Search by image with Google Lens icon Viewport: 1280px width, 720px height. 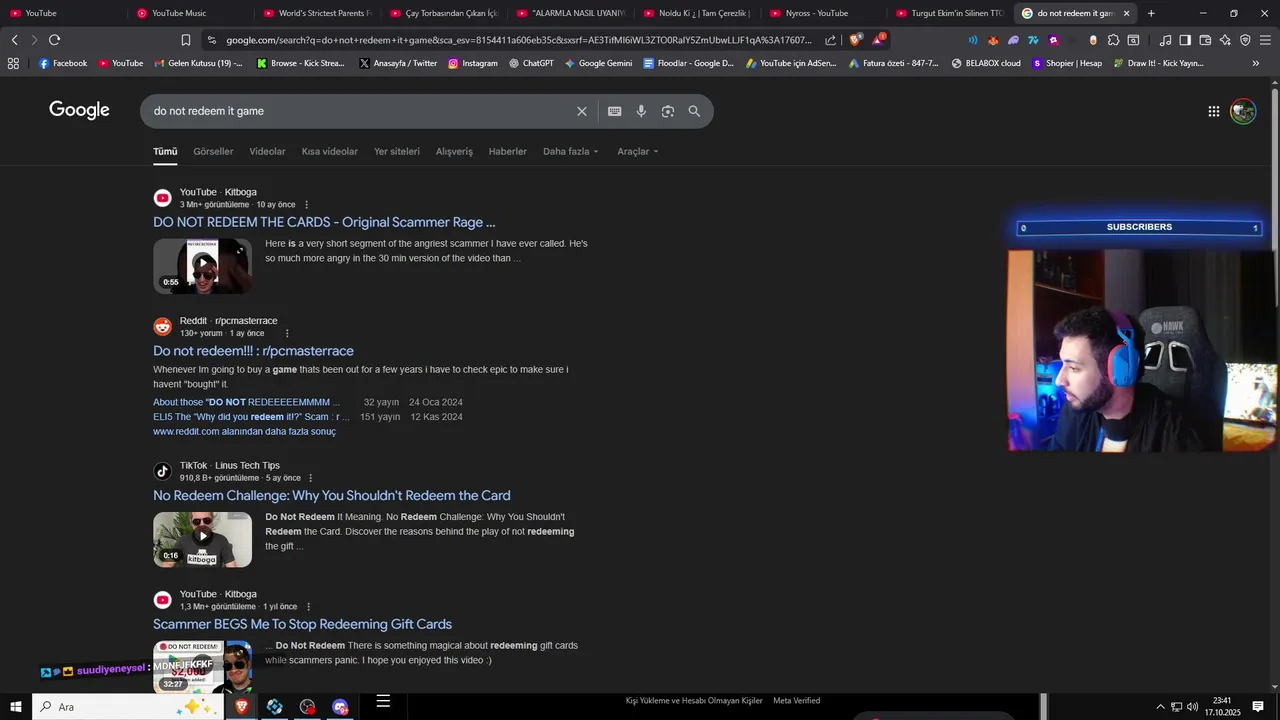(668, 111)
